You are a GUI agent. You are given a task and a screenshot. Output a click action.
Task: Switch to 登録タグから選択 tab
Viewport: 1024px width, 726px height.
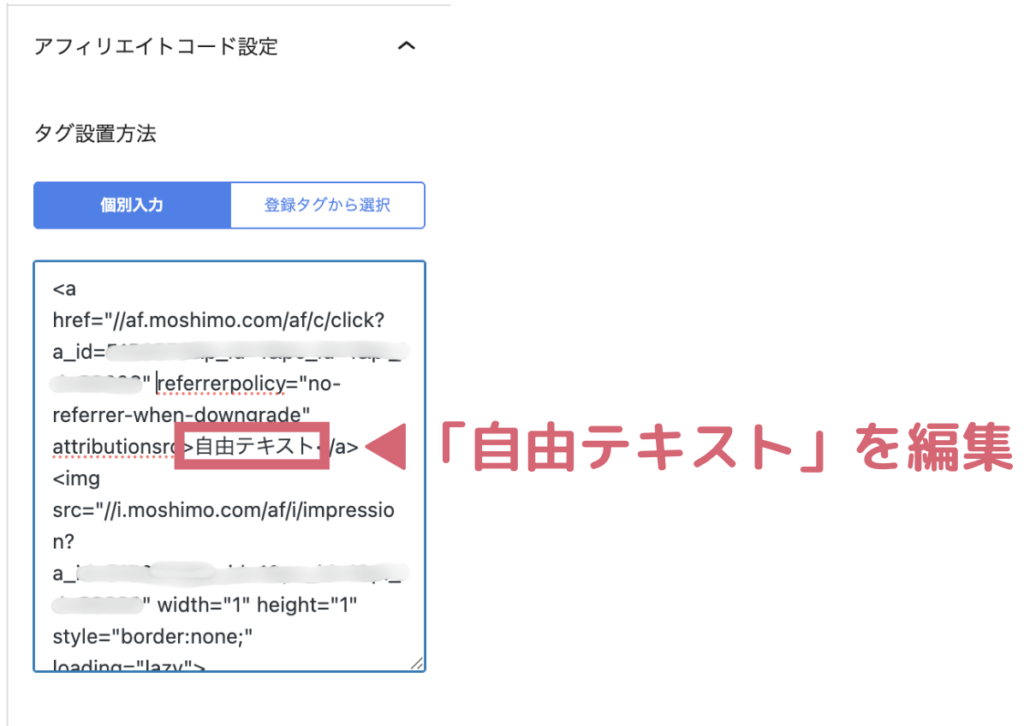point(327,205)
